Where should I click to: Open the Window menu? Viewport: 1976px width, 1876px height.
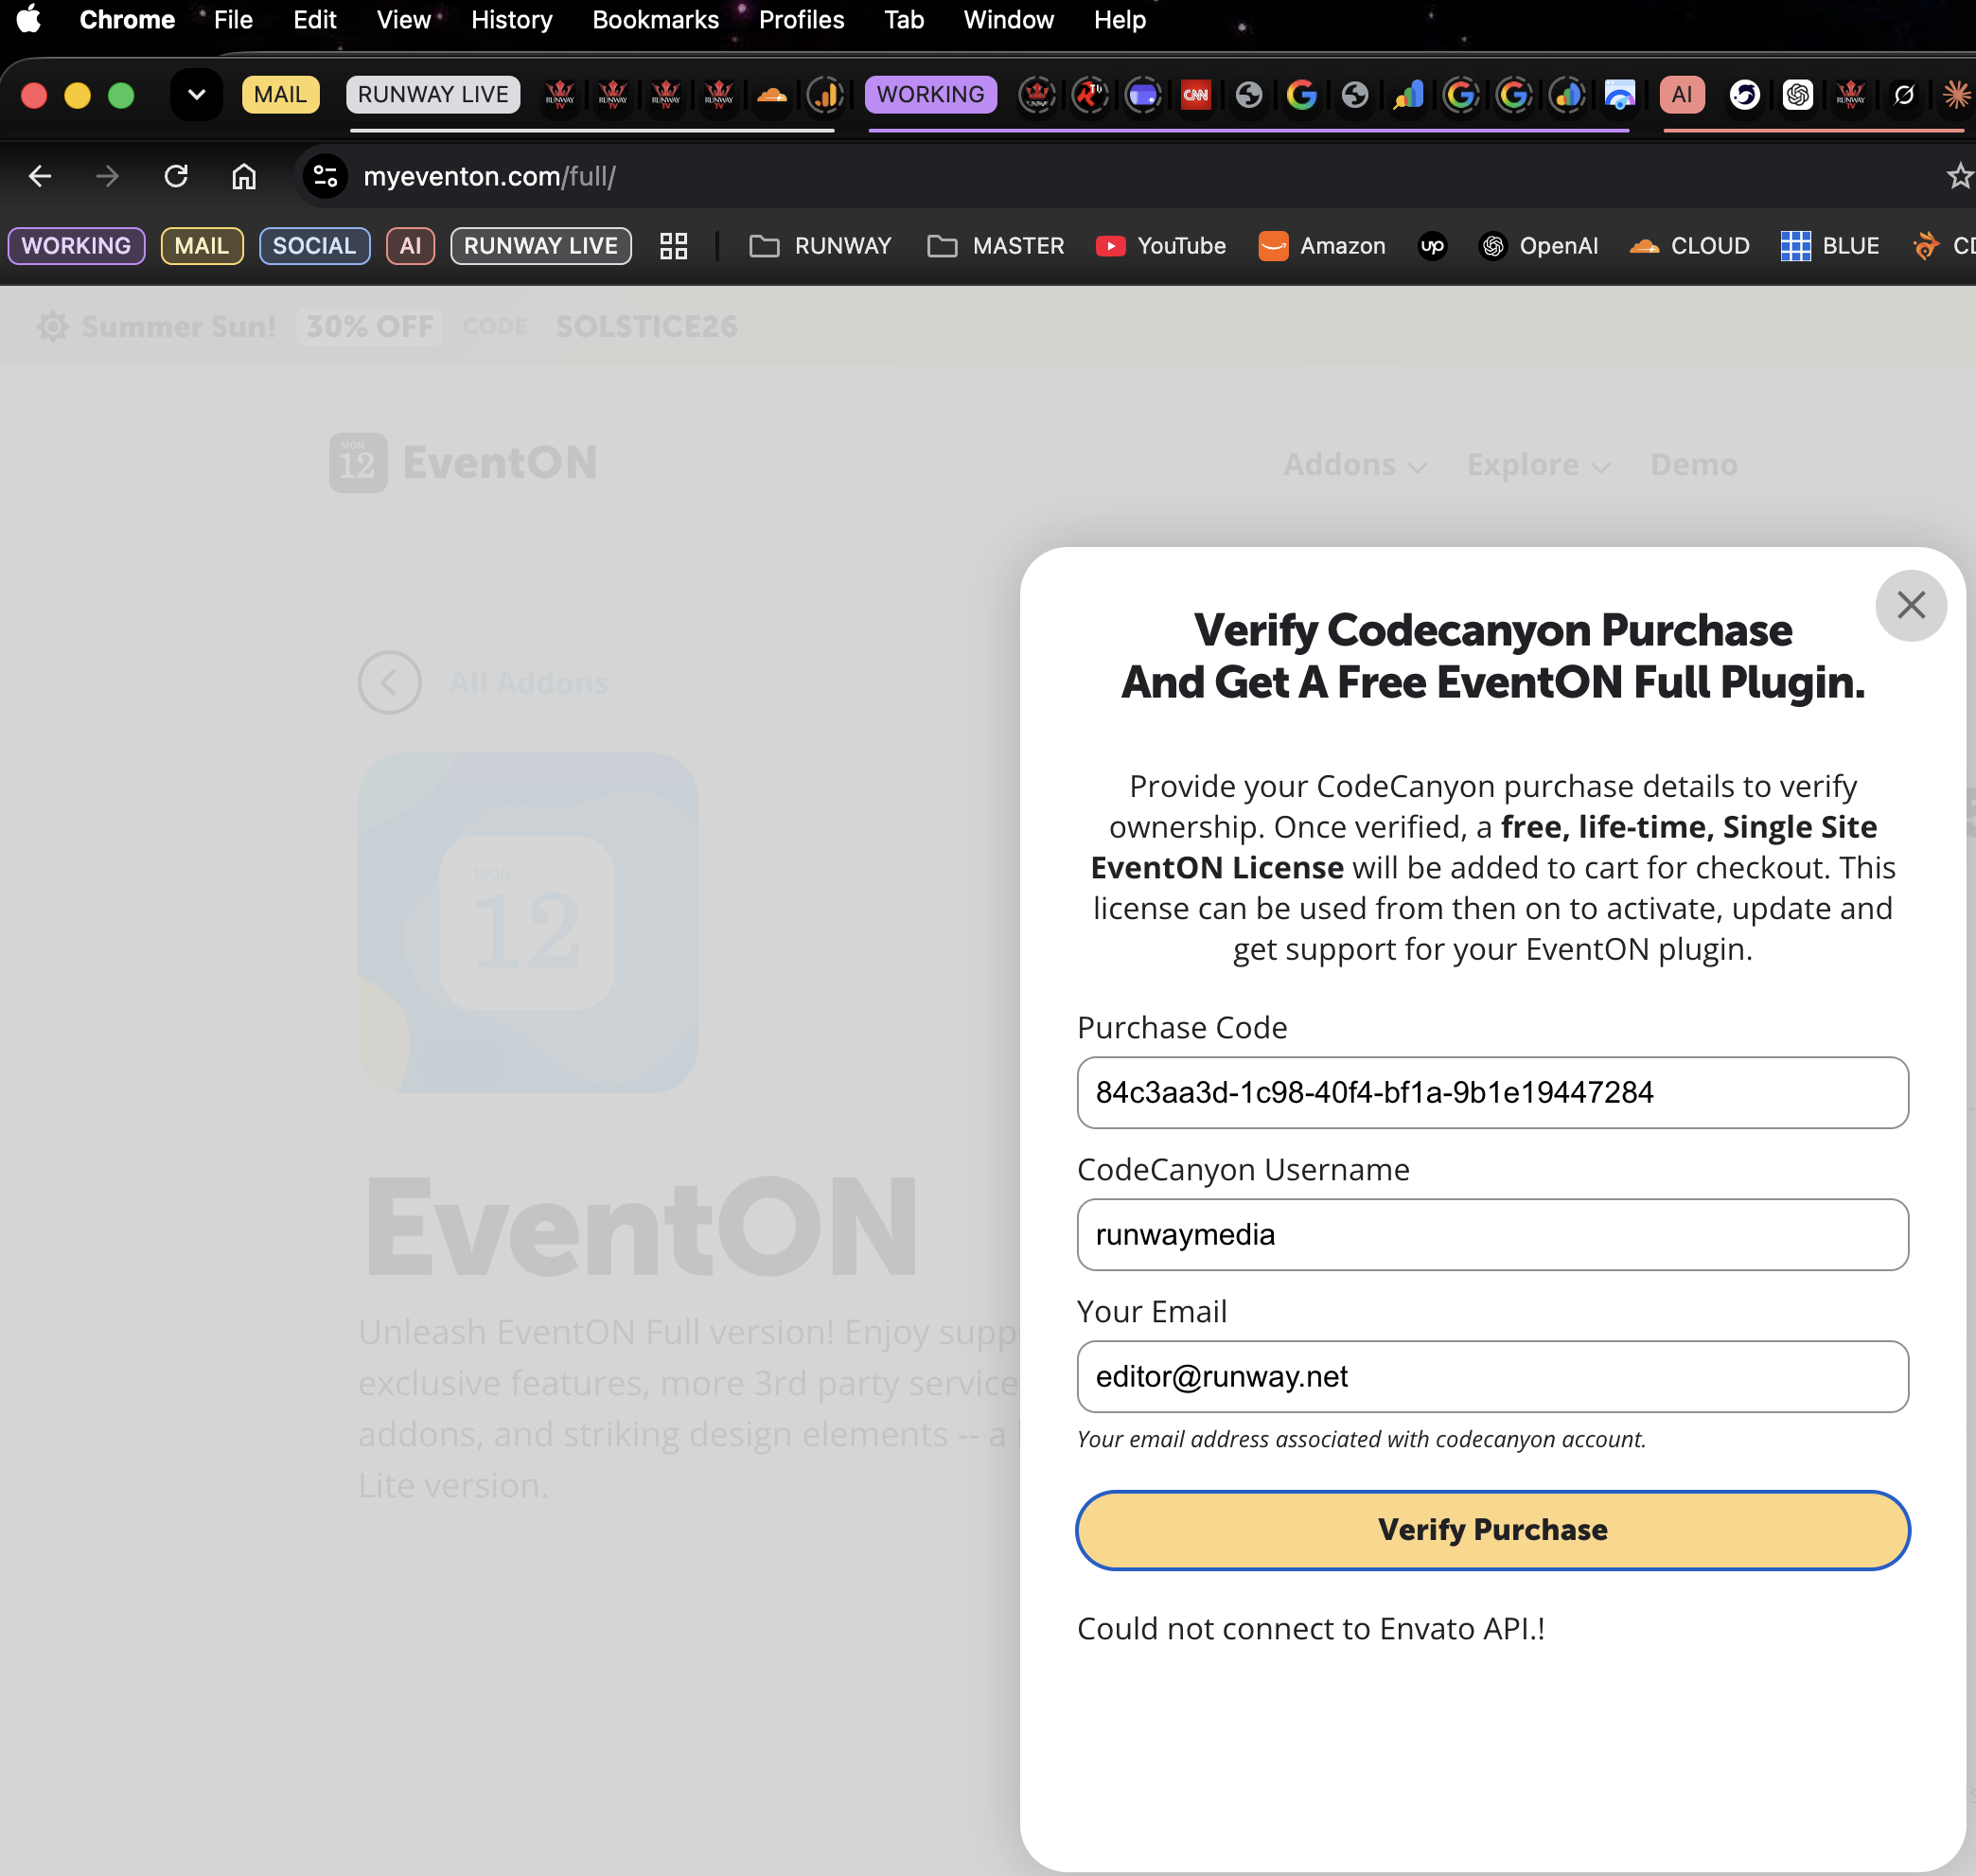[x=1009, y=19]
